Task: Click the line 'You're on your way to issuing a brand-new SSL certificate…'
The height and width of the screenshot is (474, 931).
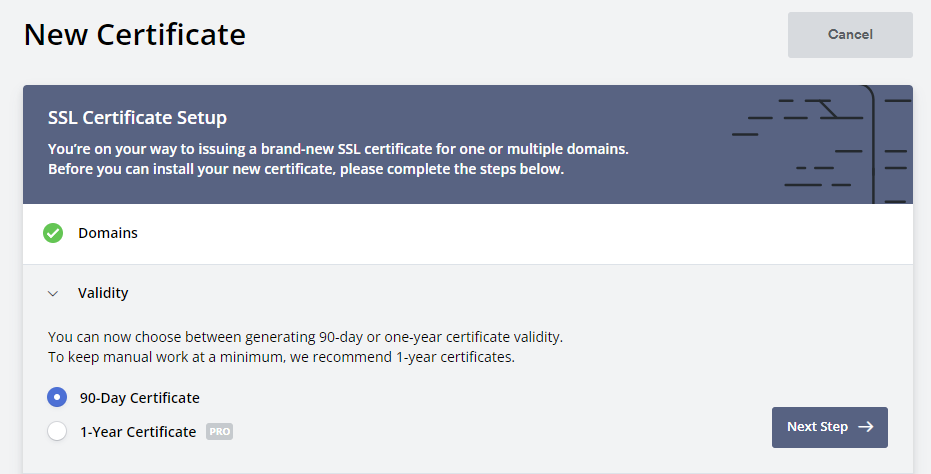Action: (x=338, y=149)
